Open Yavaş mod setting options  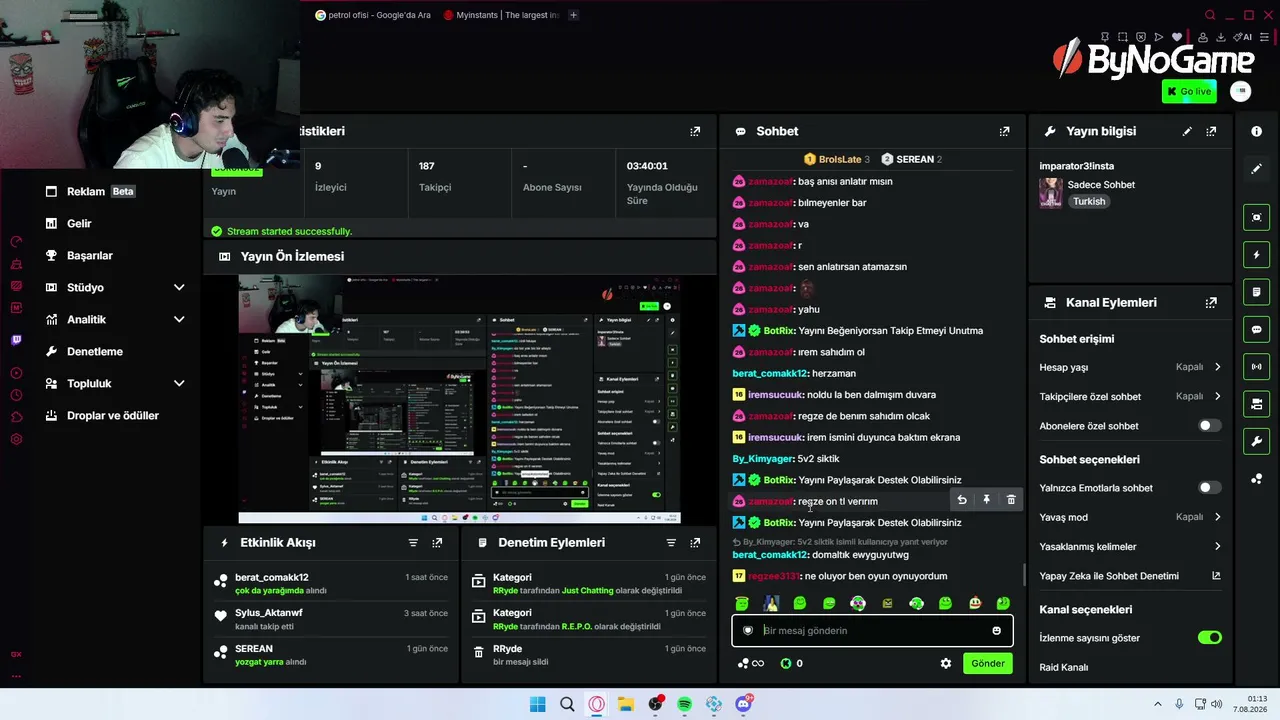click(x=1130, y=517)
